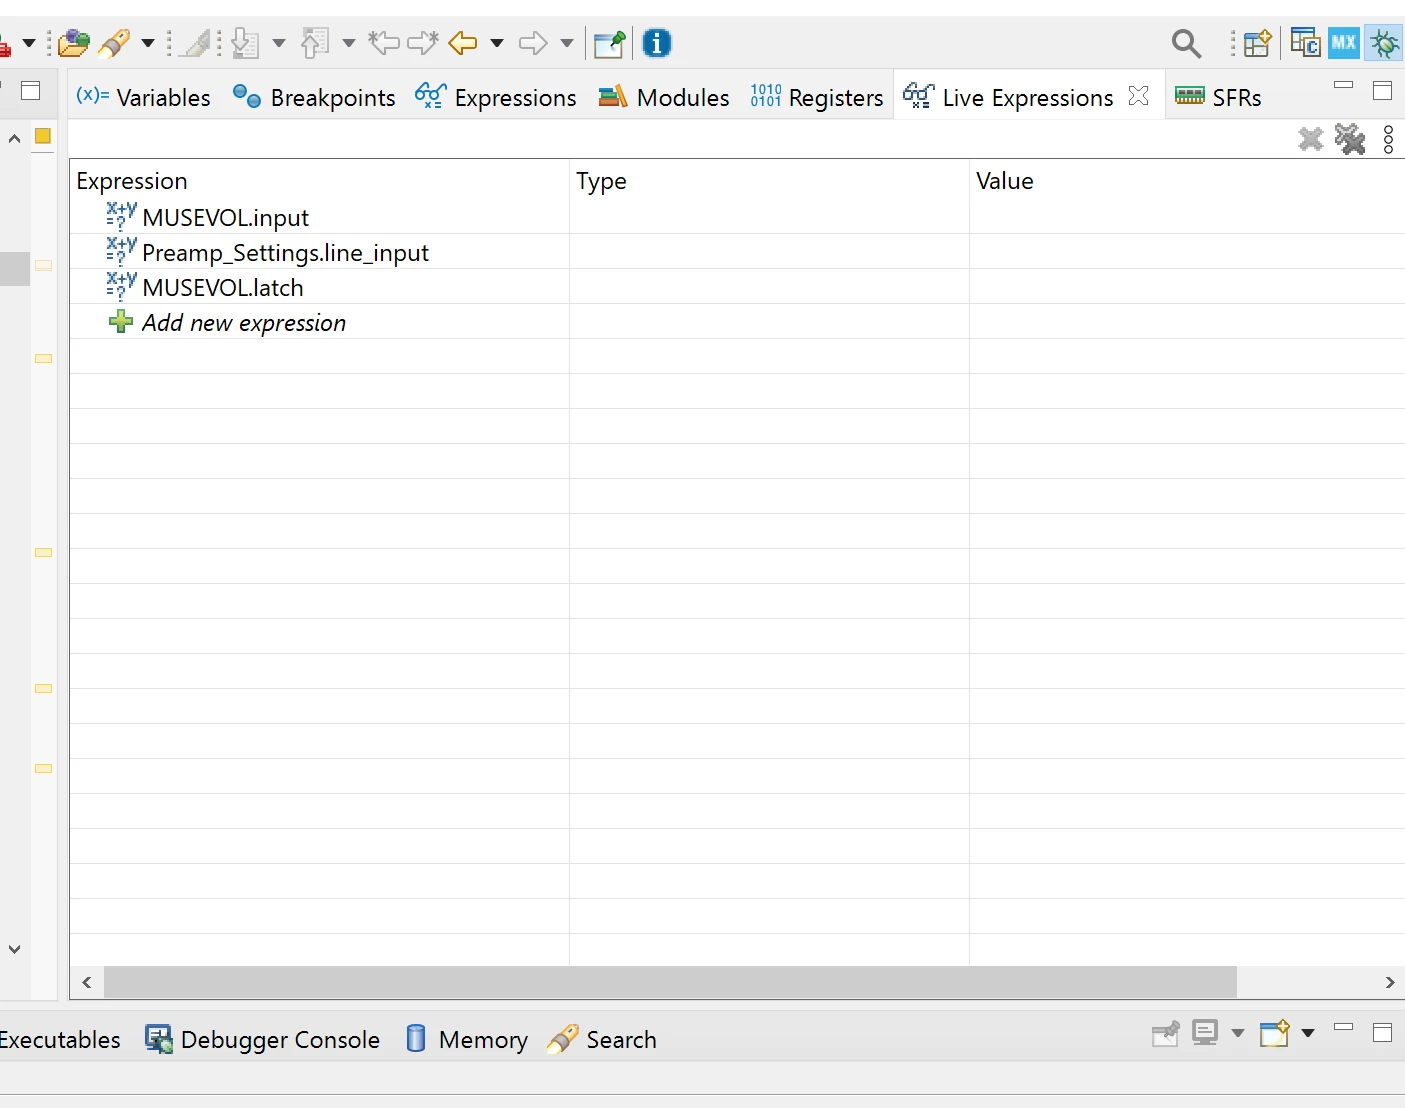
Task: Click the horizontal scrollbar left arrow
Action: coord(87,982)
